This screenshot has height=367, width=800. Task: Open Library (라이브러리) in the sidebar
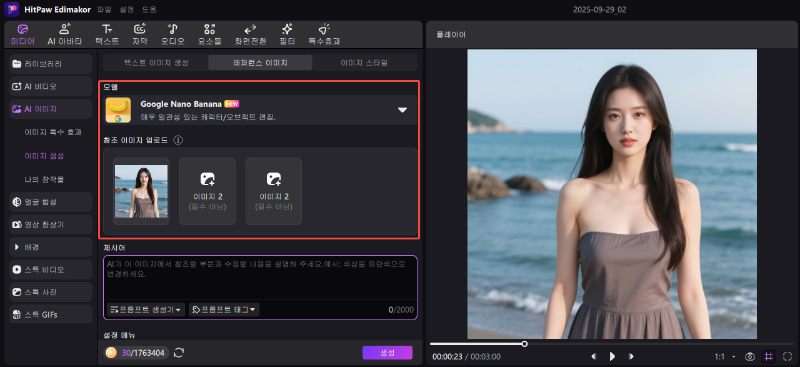51,64
